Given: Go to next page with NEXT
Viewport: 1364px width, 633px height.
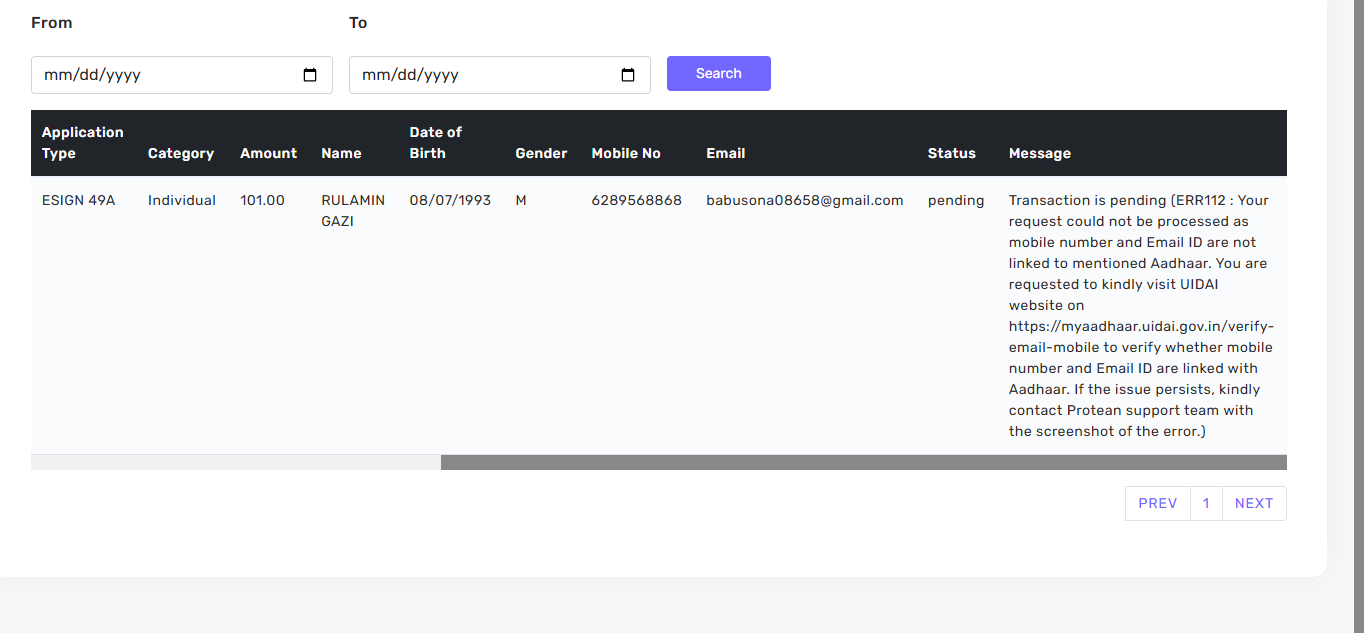Looking at the screenshot, I should coord(1254,504).
